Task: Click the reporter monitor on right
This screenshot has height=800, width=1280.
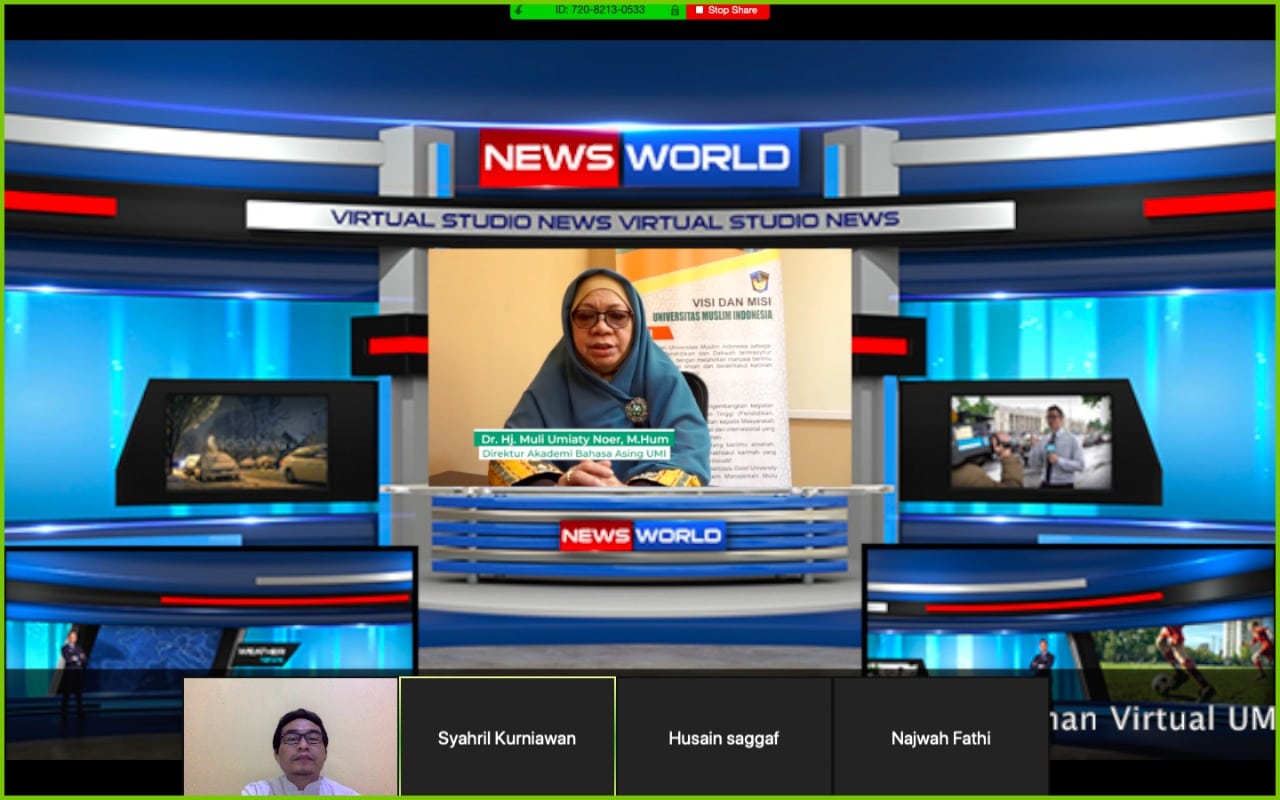Action: 1030,441
